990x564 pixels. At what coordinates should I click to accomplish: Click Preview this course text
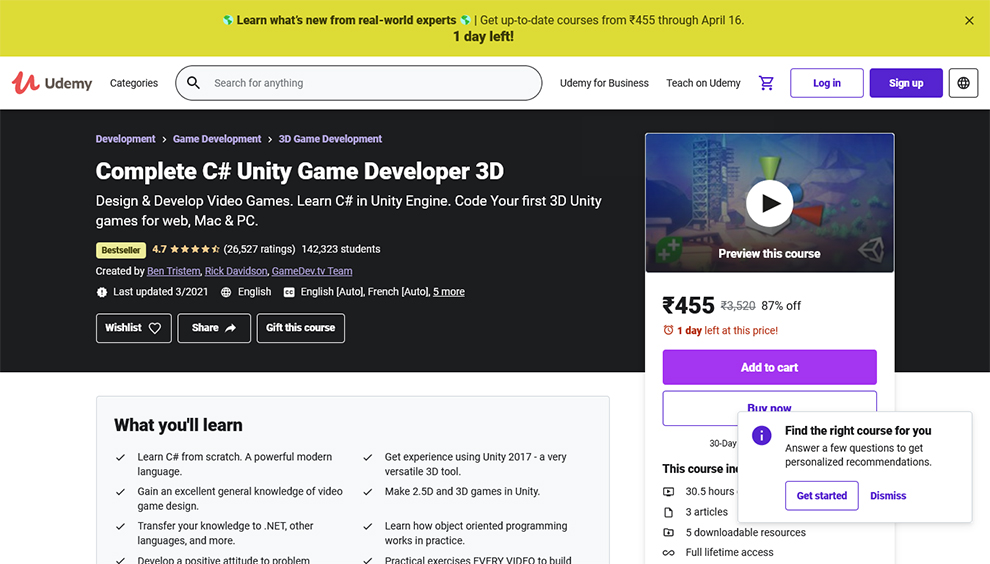769,253
